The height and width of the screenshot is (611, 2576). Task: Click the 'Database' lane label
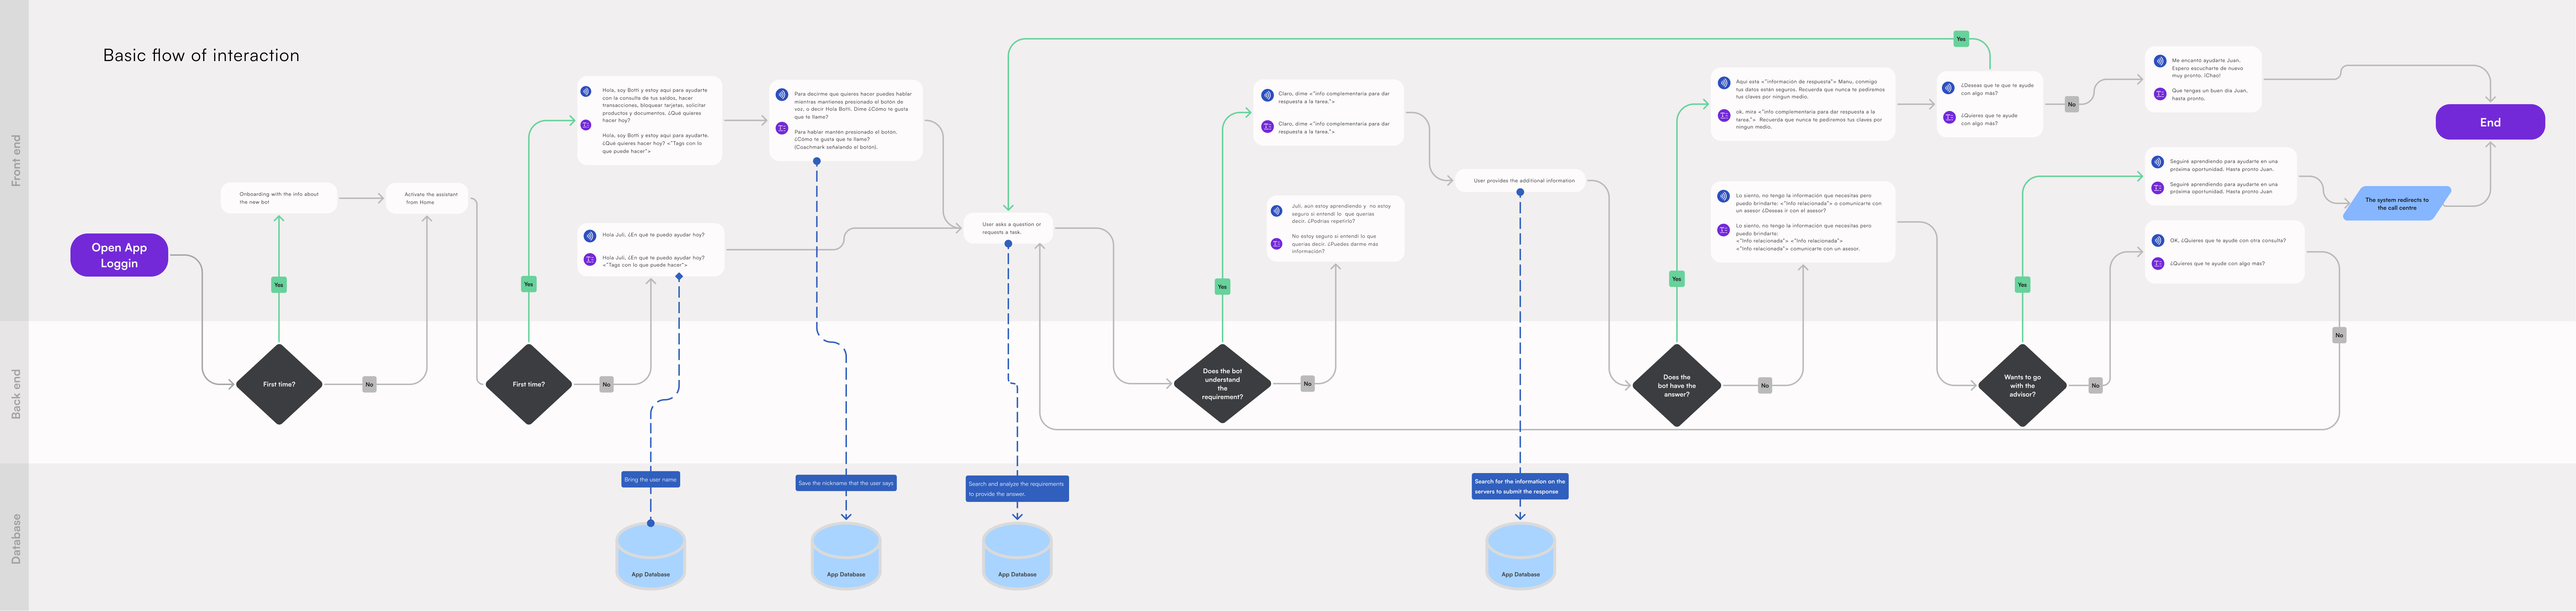point(16,539)
